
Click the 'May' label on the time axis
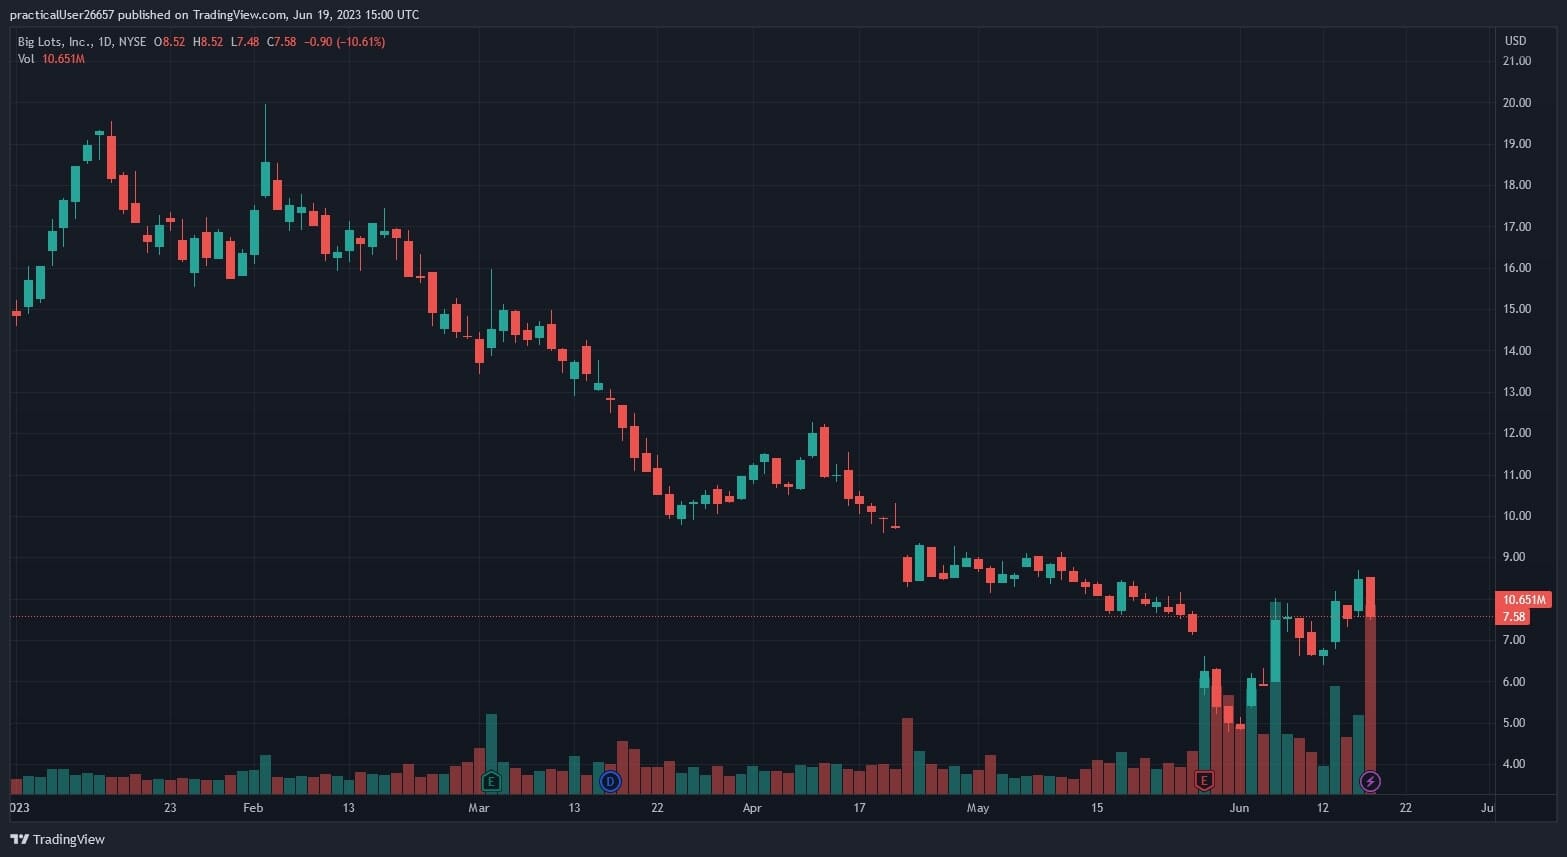coord(978,808)
